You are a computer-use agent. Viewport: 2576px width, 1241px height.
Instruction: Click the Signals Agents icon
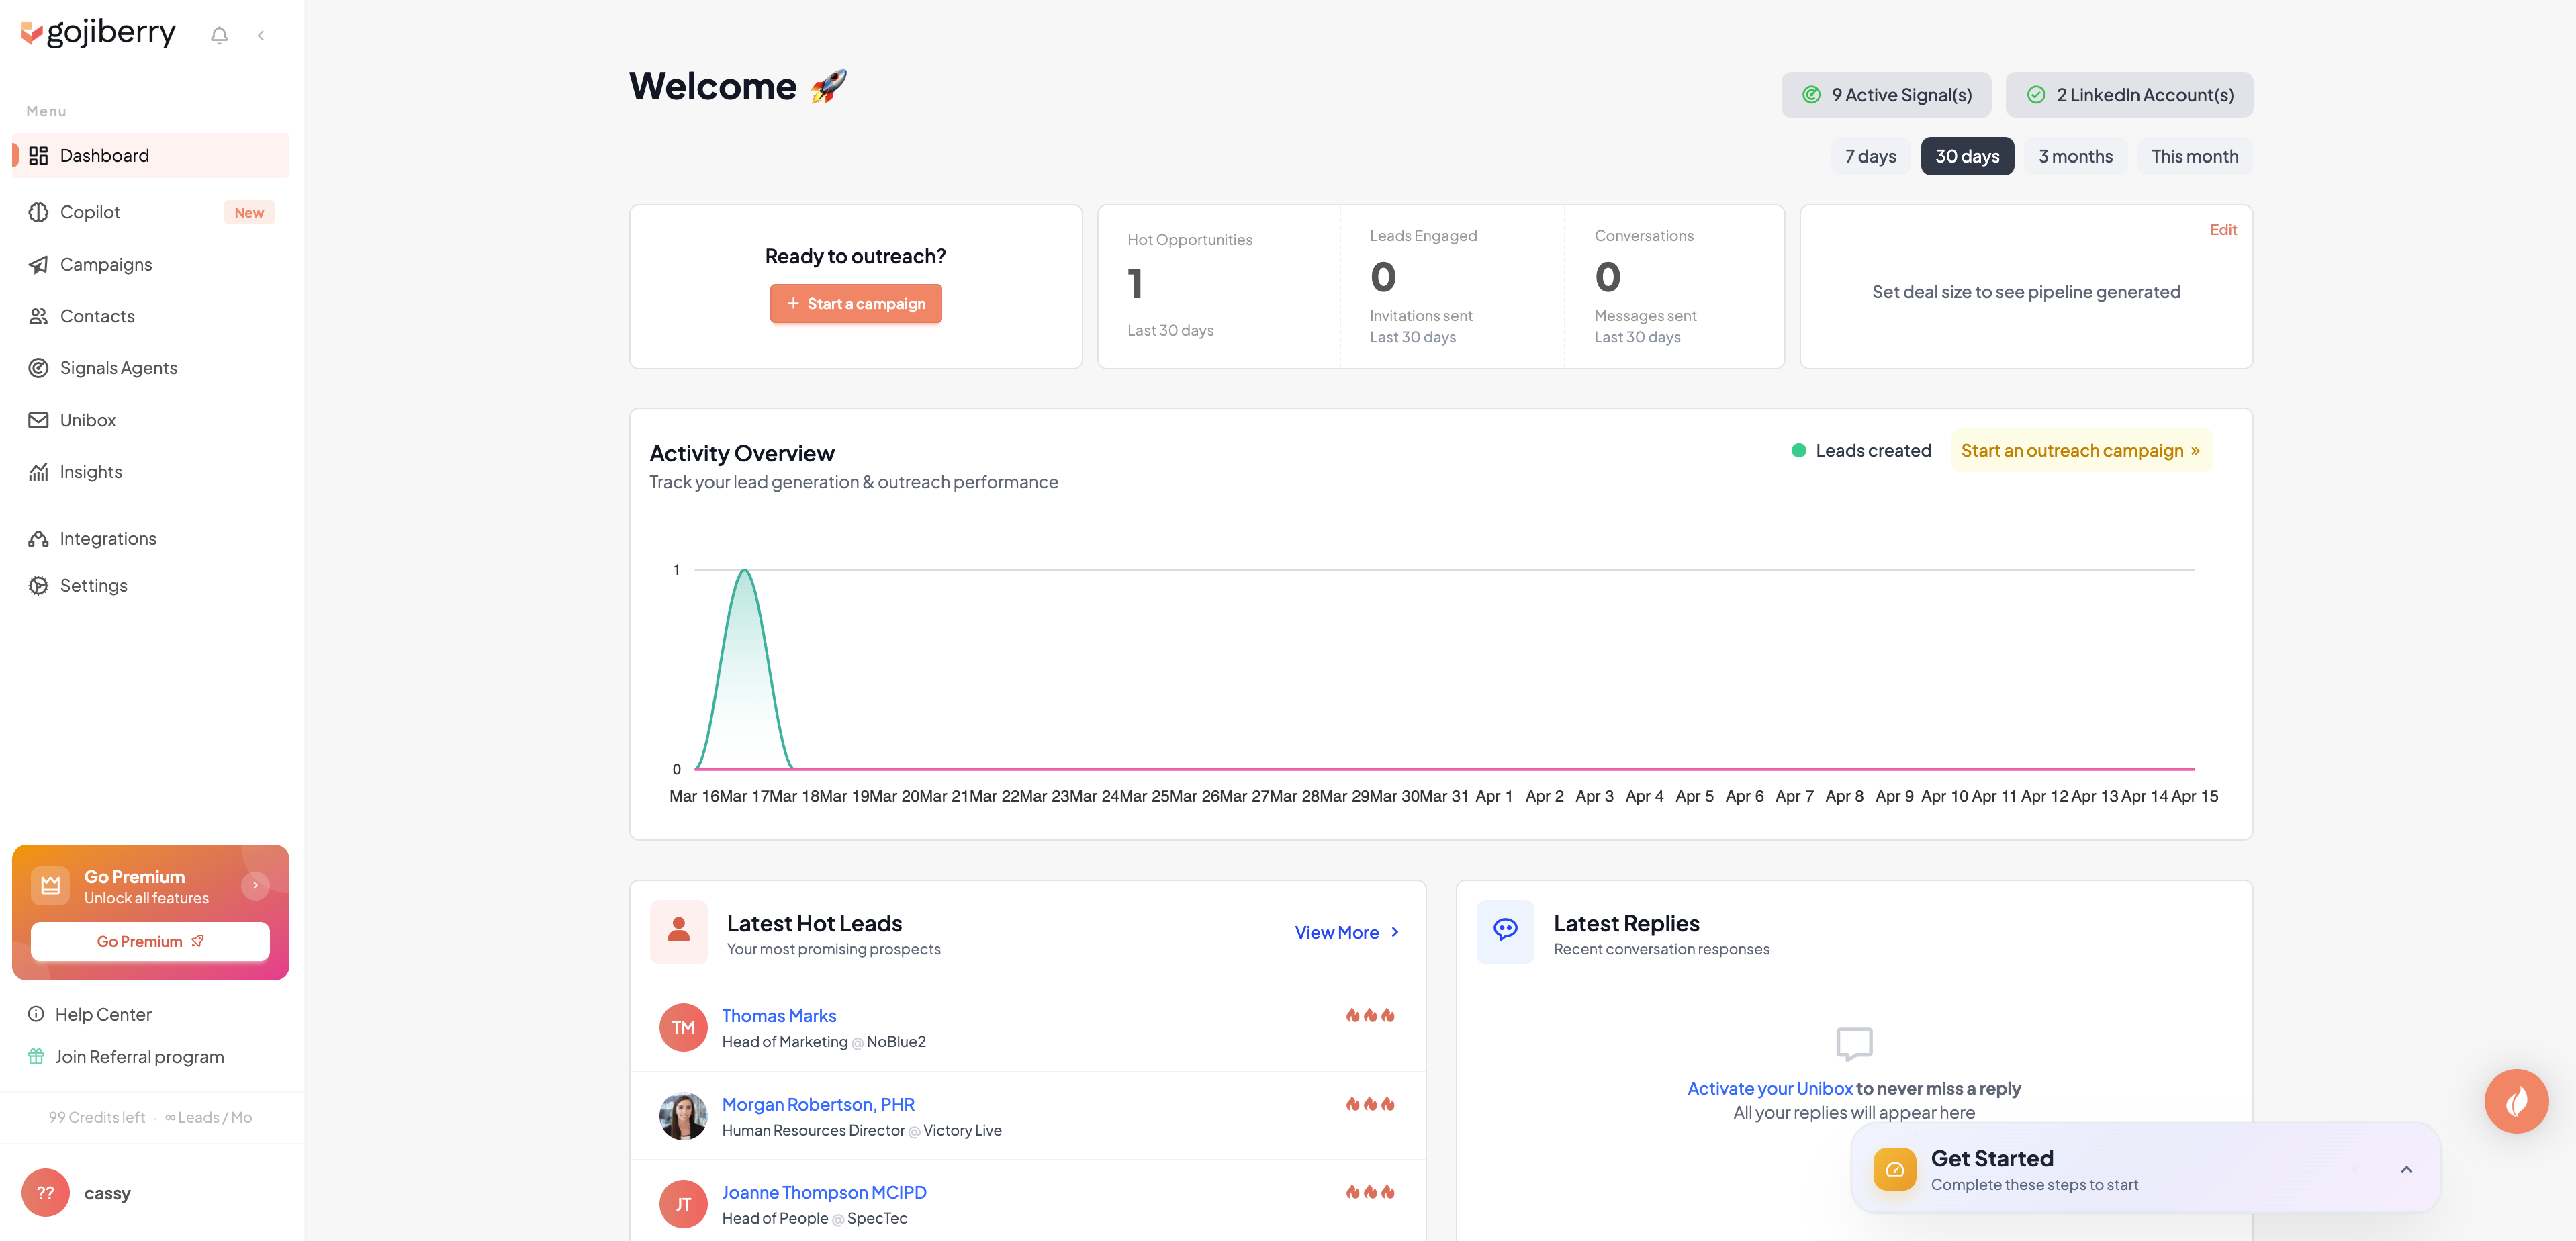pyautogui.click(x=38, y=368)
